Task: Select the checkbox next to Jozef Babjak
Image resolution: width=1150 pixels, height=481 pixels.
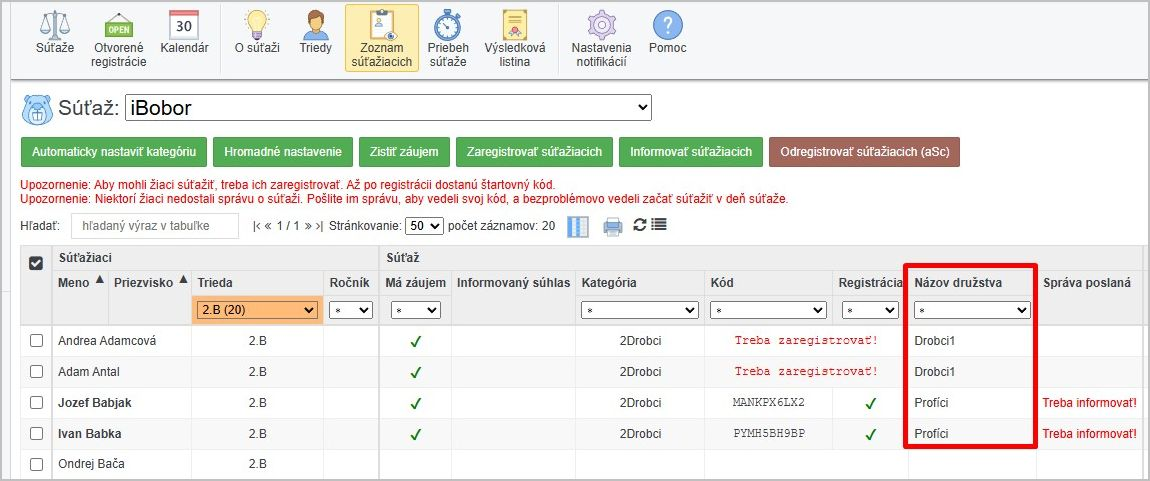Action: click(x=36, y=403)
